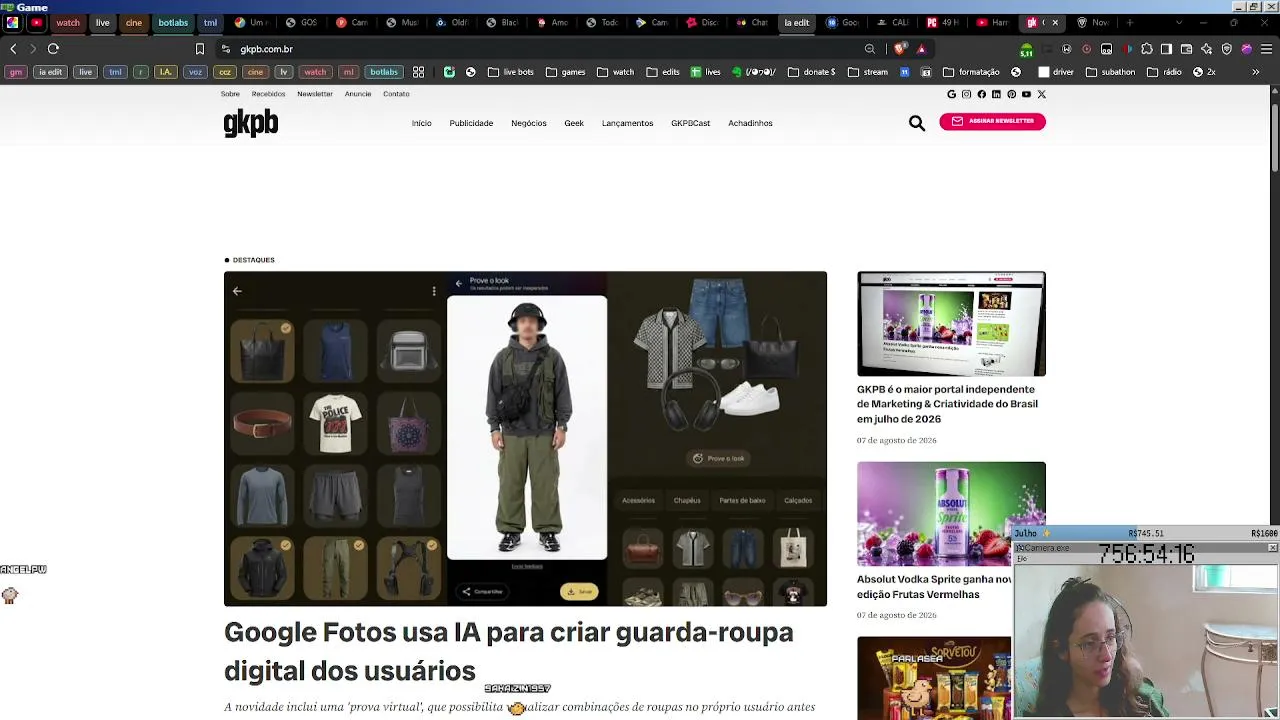Open the three-dot menu in the featured image

coord(434,291)
